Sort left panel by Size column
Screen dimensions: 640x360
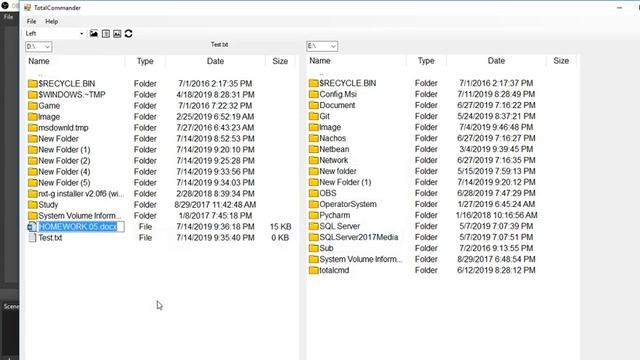(x=280, y=61)
